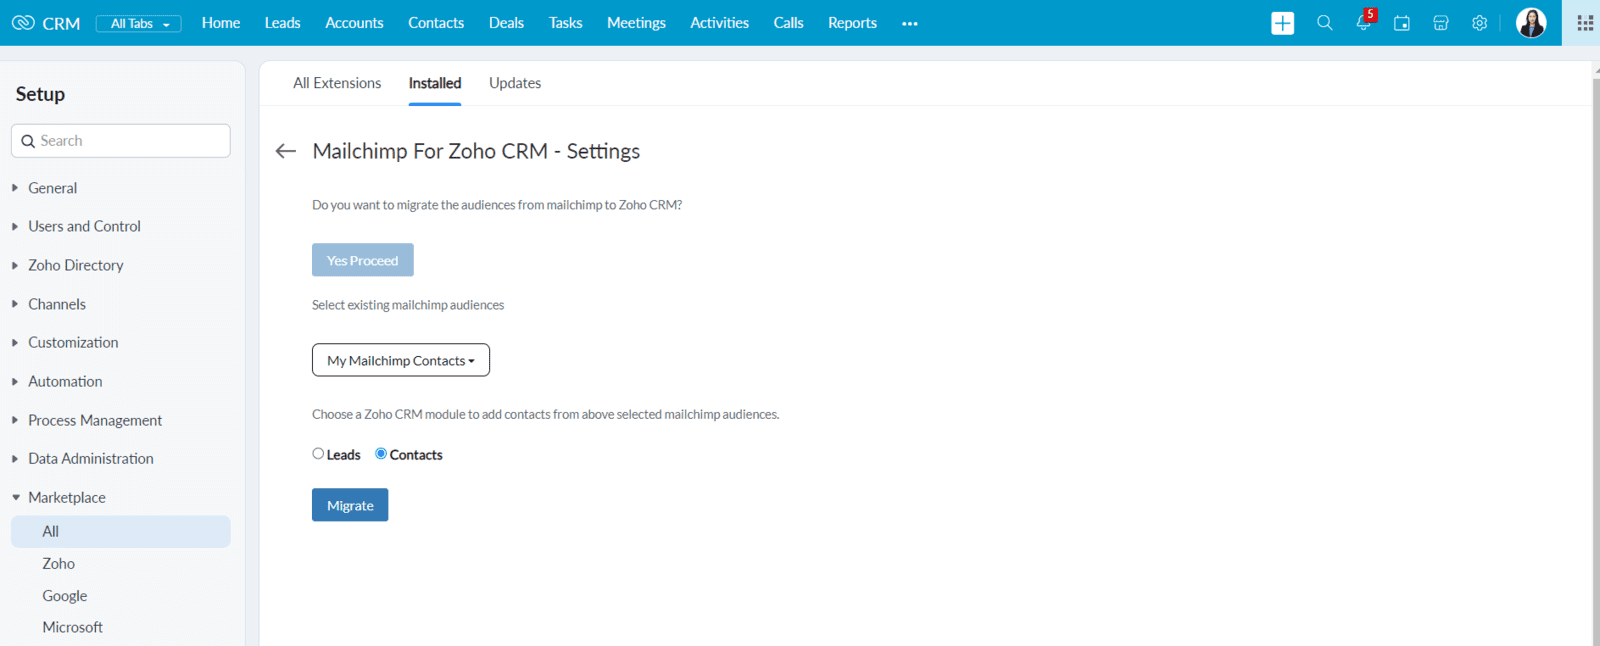Go to Home in top navigation

221,23
